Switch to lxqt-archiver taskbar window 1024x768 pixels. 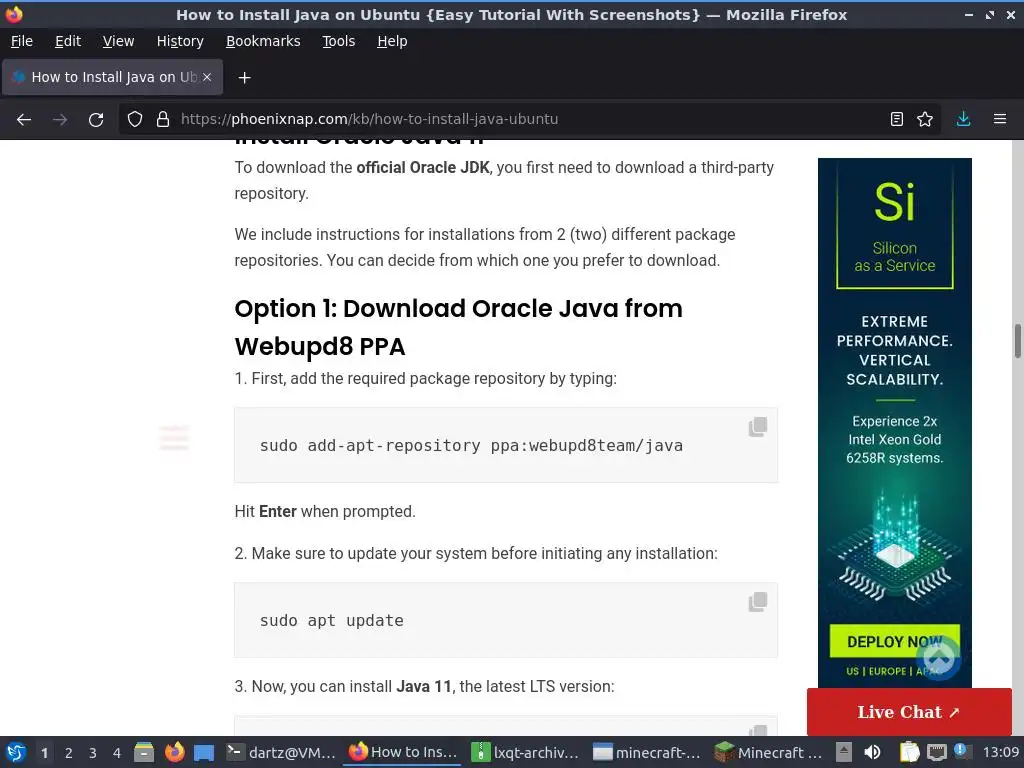[x=526, y=752]
